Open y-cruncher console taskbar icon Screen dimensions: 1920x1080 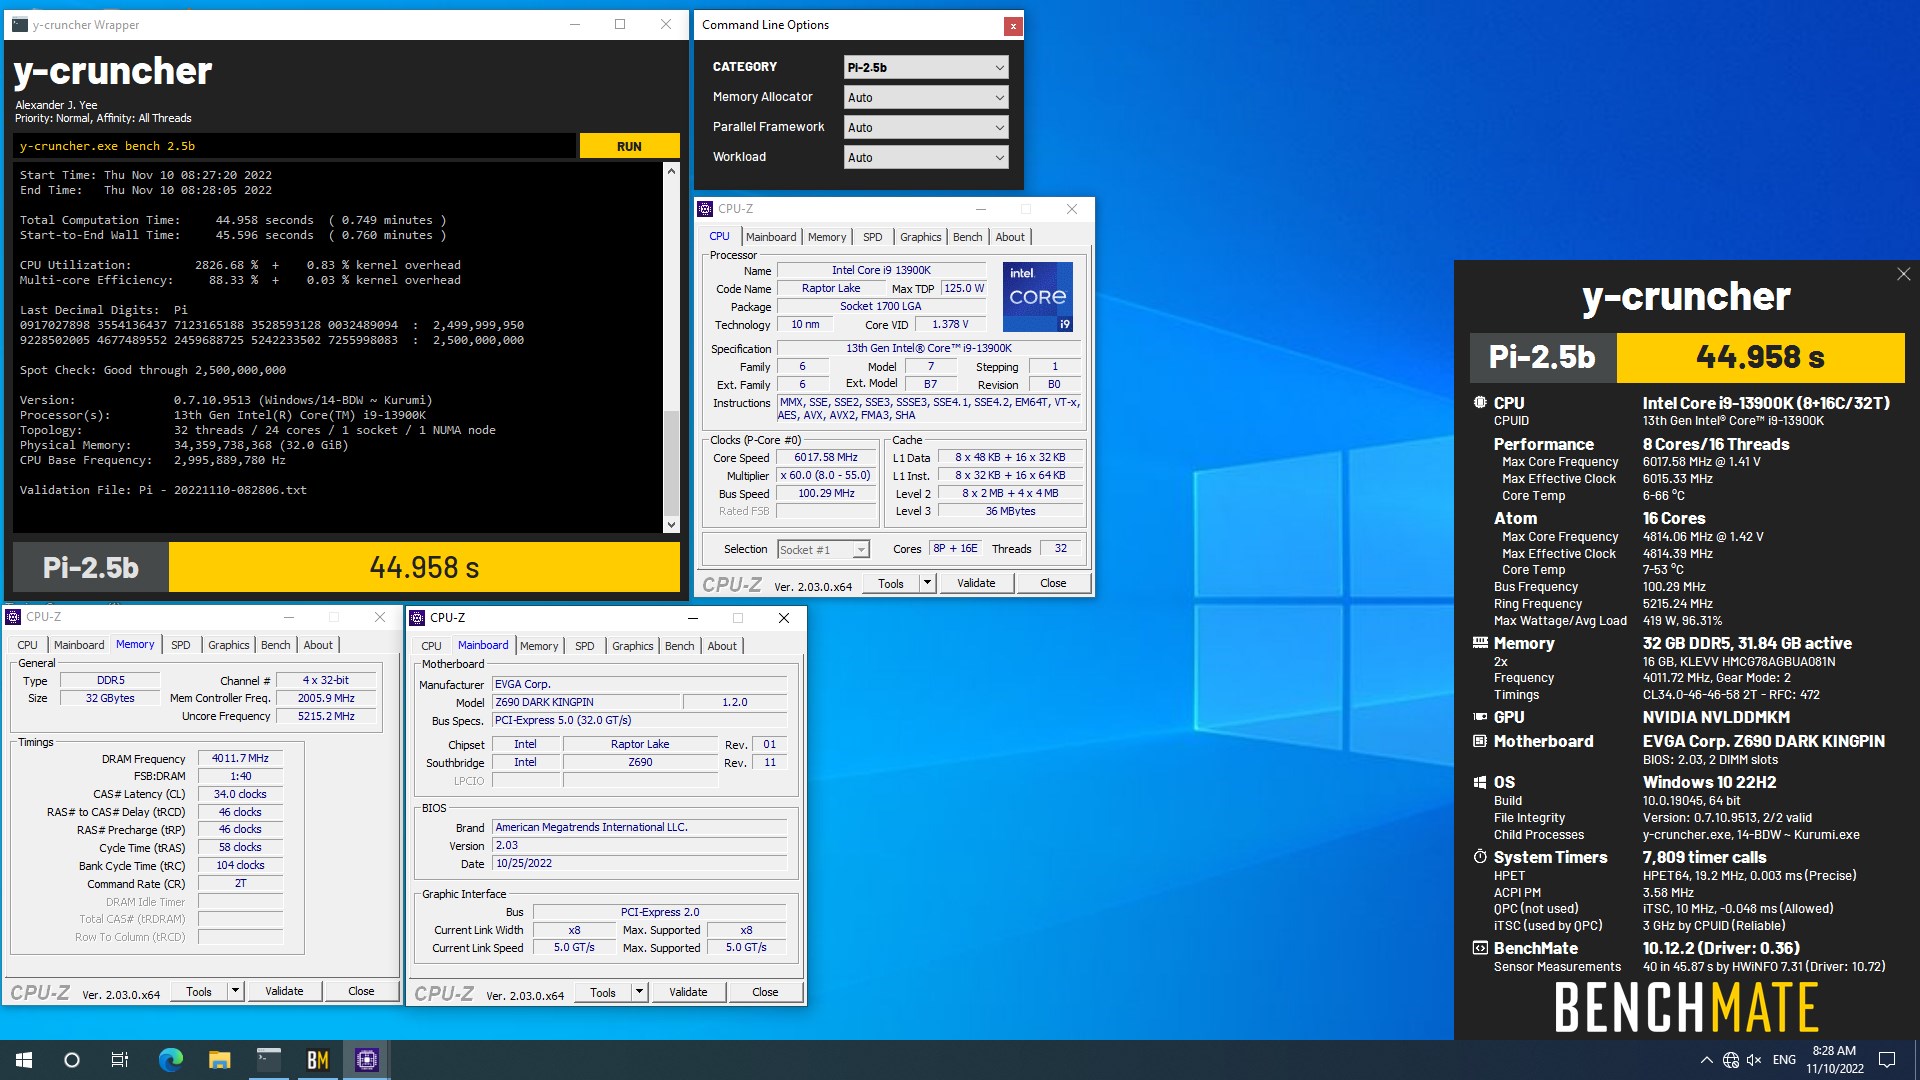pos(269,1060)
